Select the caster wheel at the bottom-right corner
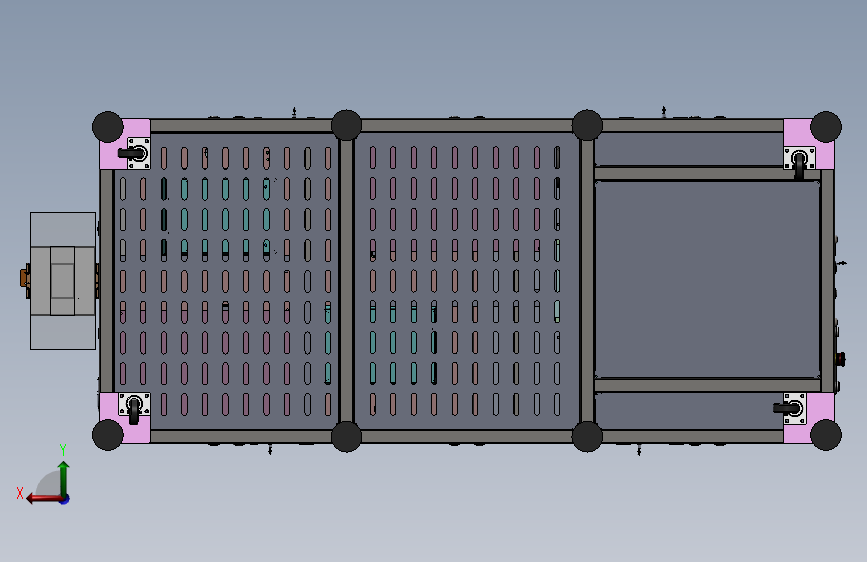 click(x=790, y=409)
